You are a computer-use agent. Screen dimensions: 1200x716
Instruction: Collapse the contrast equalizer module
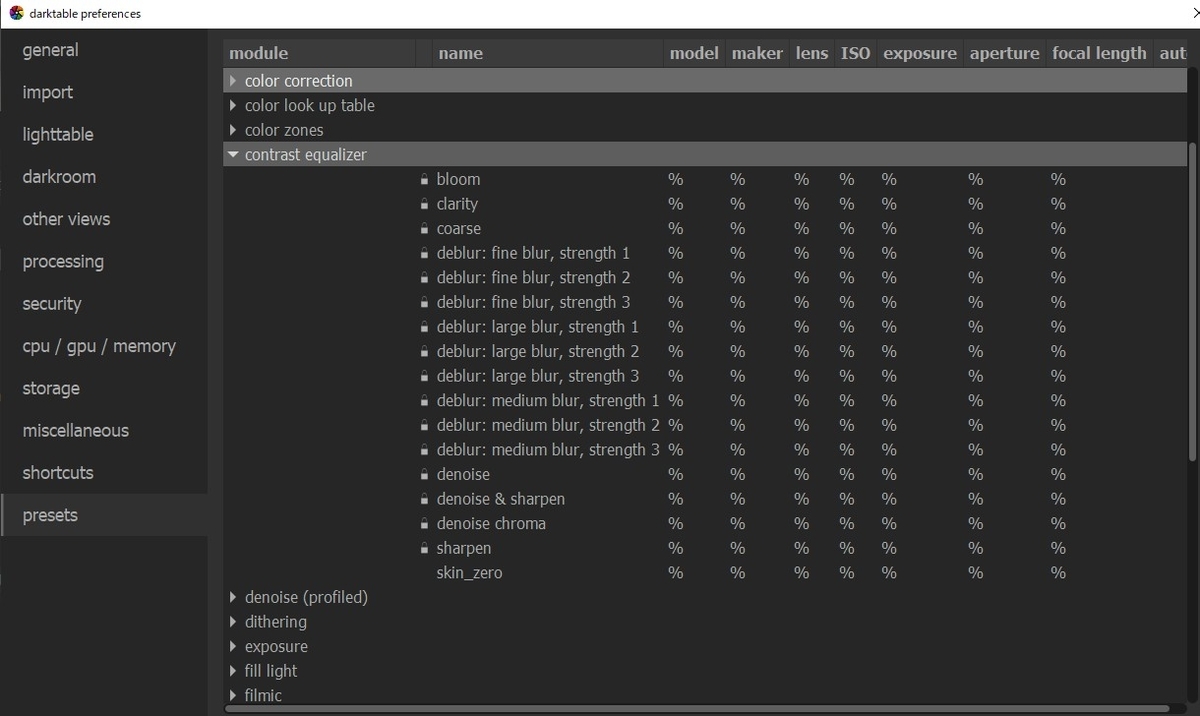234,155
